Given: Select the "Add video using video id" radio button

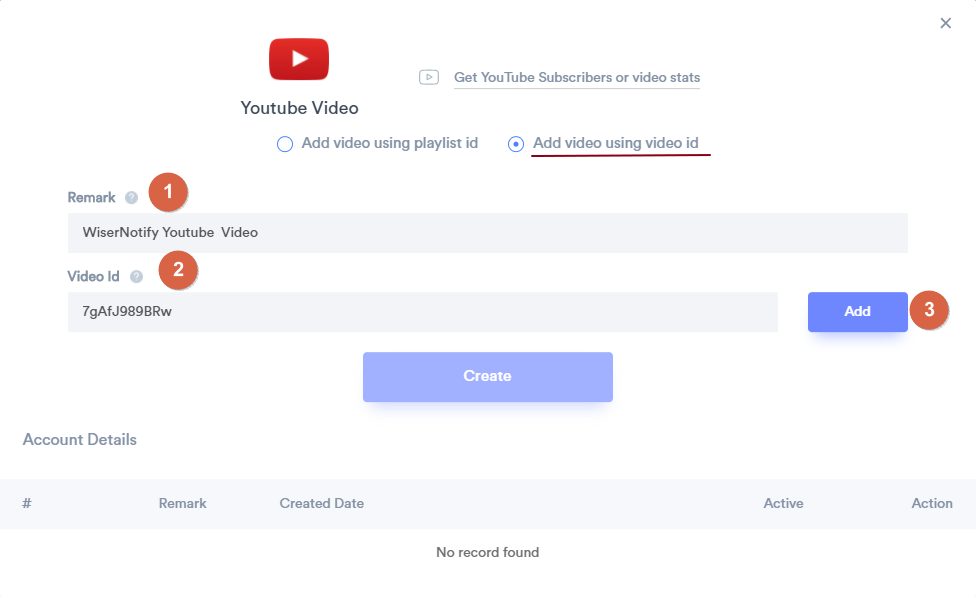Looking at the screenshot, I should point(516,144).
